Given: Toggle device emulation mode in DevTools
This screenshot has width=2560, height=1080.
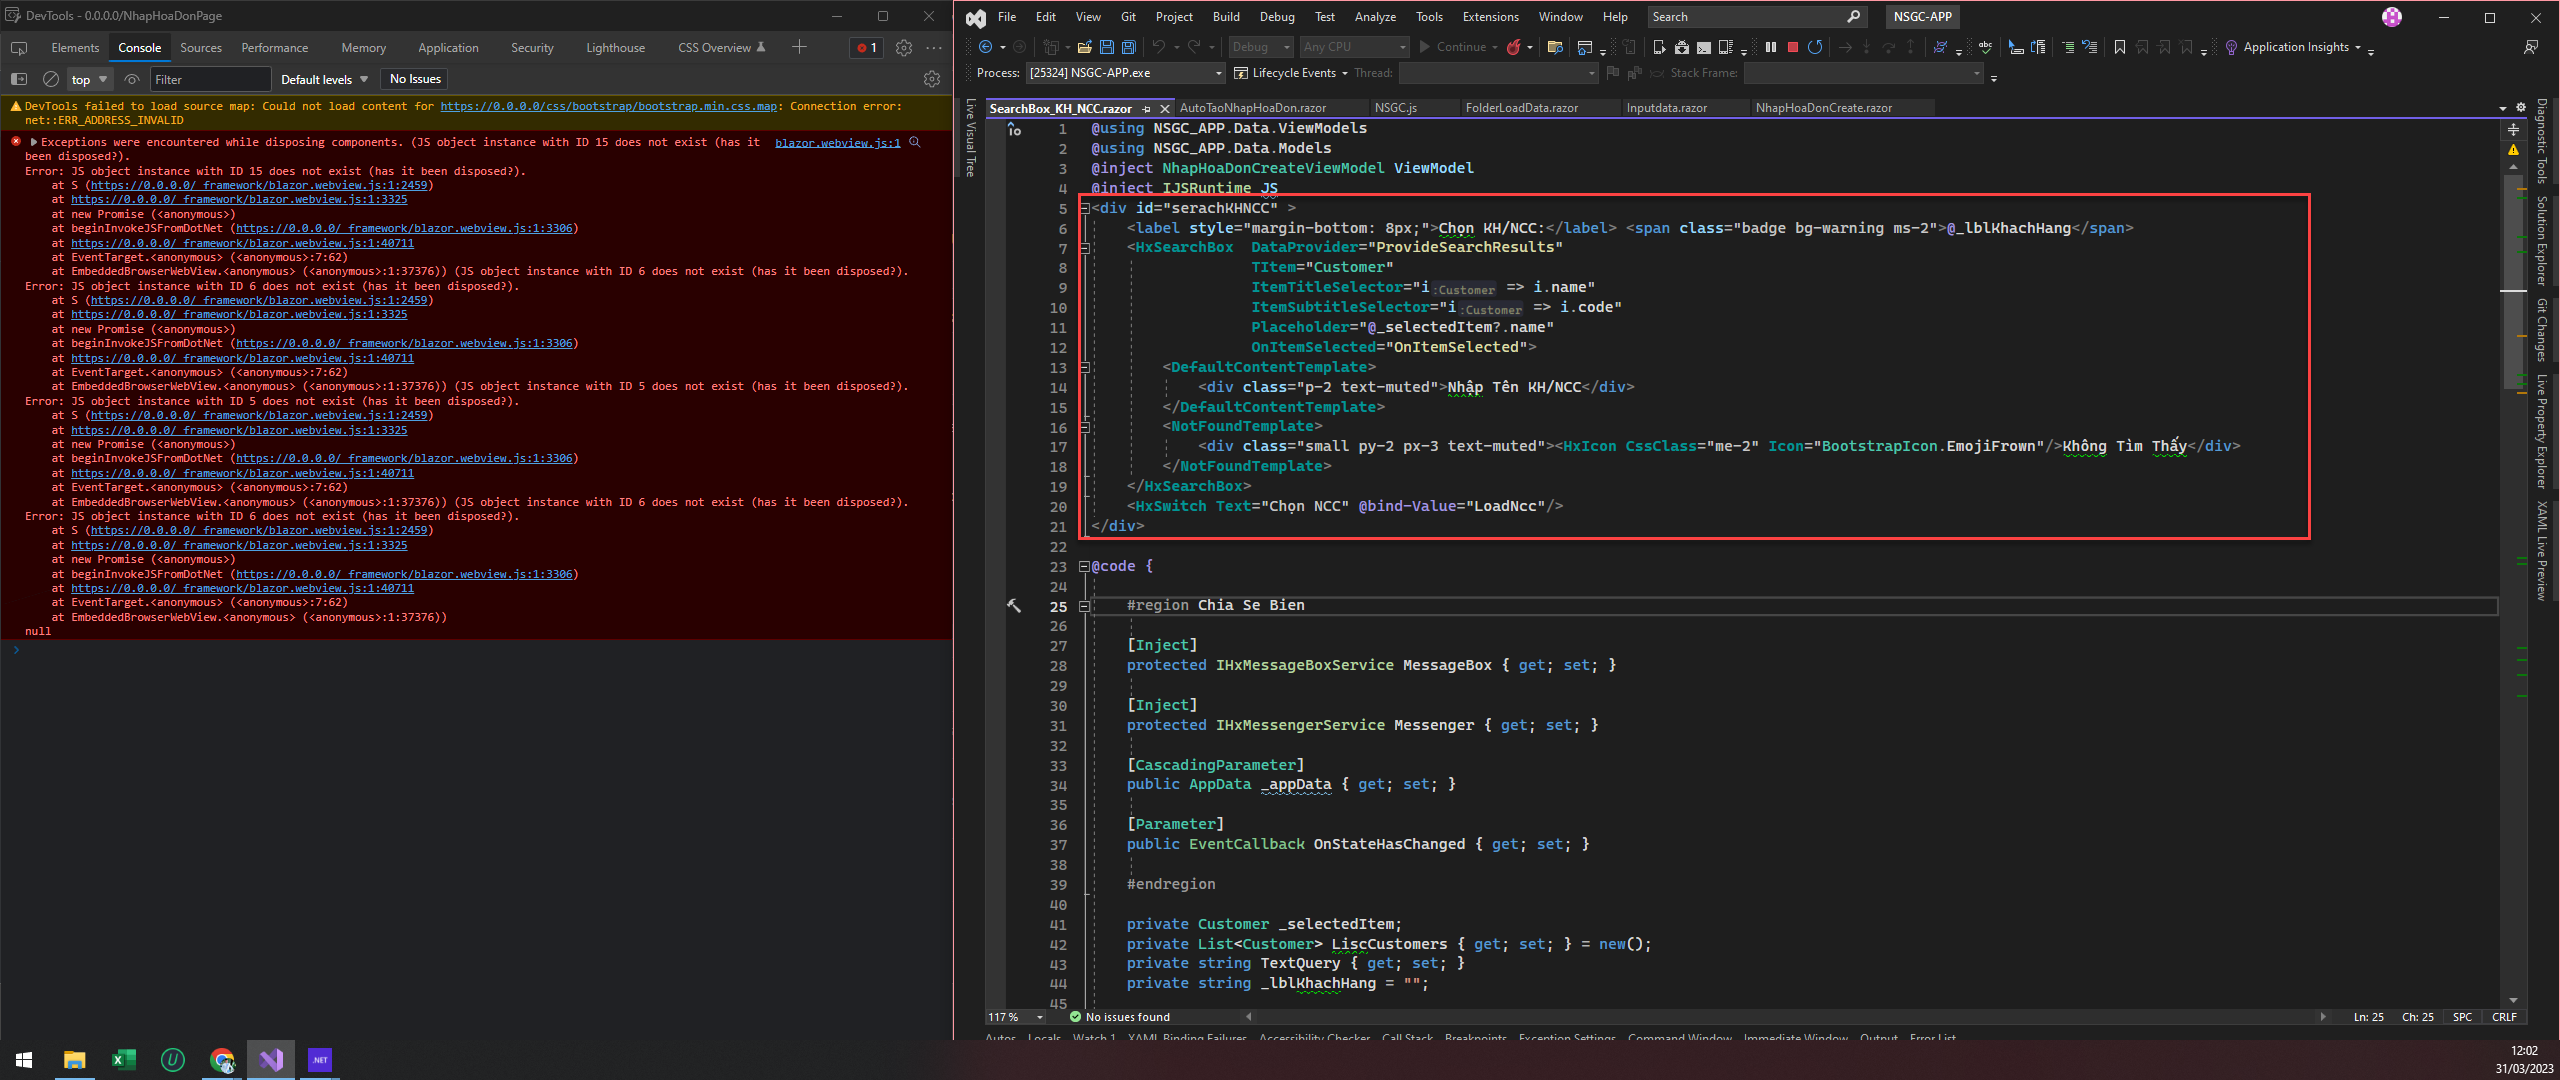Looking at the screenshot, I should pyautogui.click(x=19, y=79).
